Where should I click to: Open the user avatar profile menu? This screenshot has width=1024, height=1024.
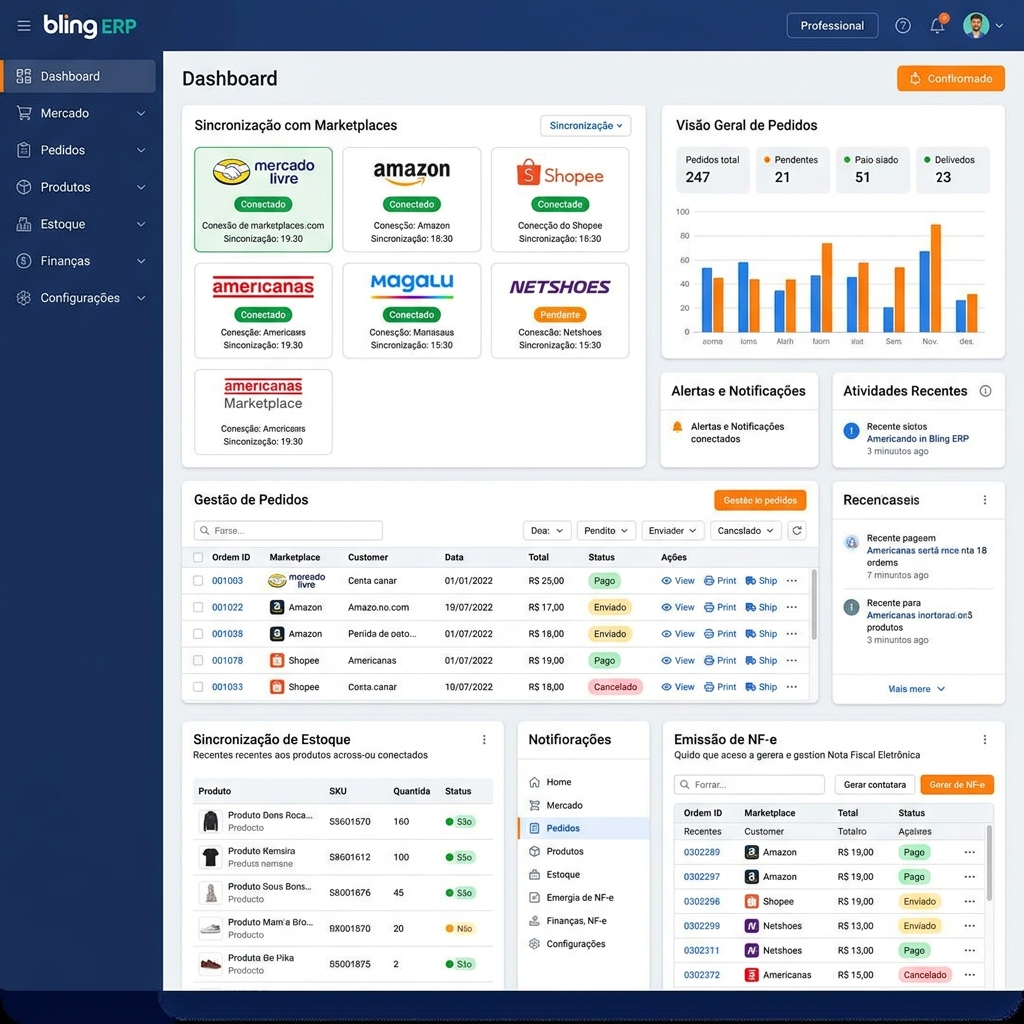click(976, 25)
